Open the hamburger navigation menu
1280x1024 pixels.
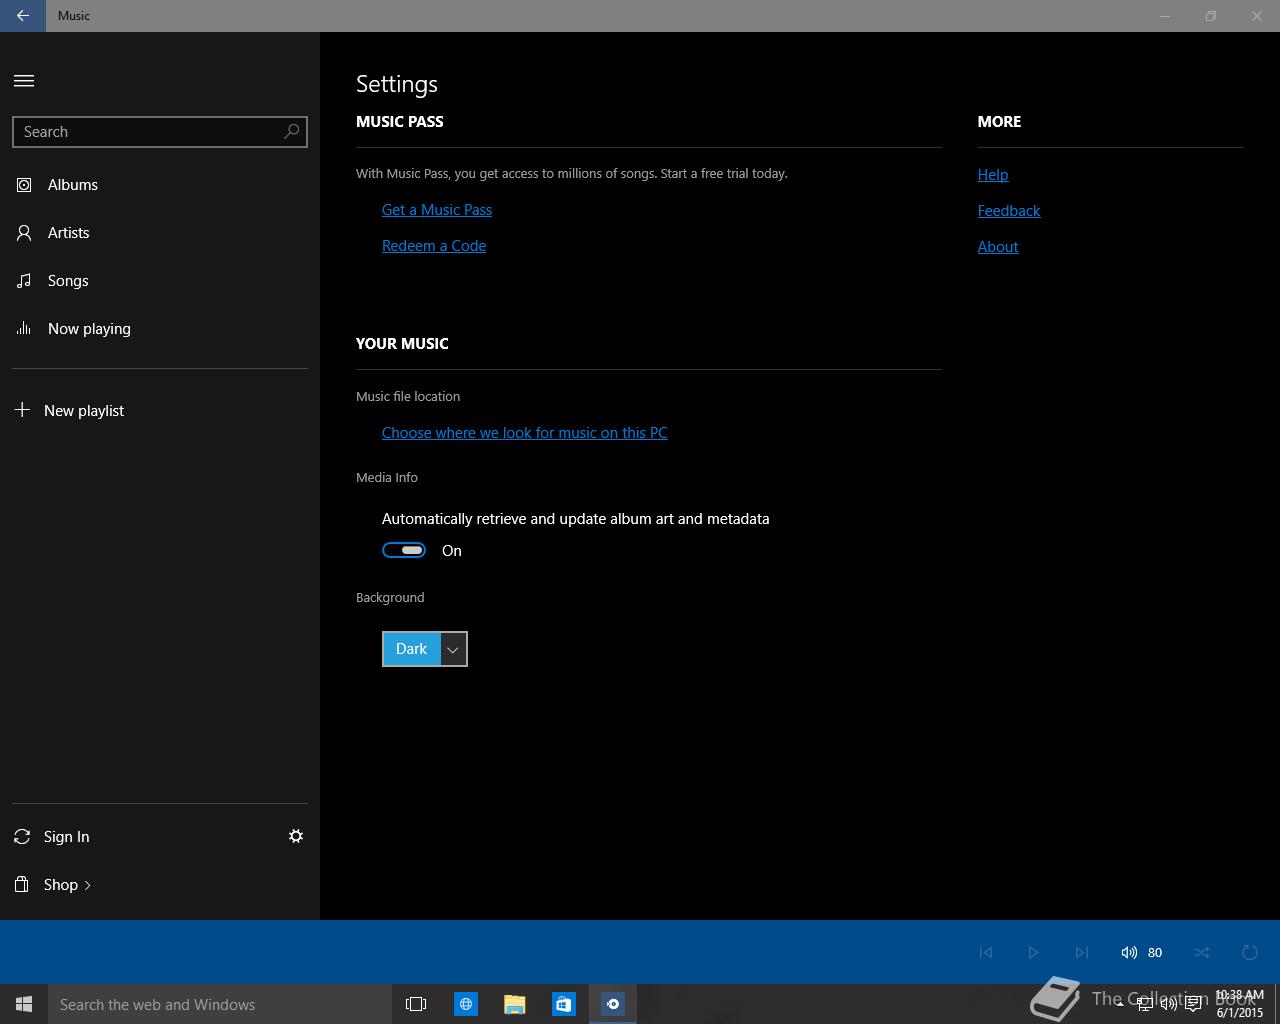tap(24, 81)
